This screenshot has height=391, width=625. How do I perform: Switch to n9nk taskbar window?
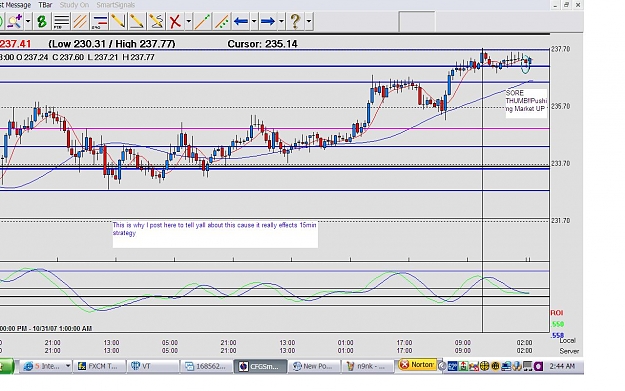[x=368, y=366]
